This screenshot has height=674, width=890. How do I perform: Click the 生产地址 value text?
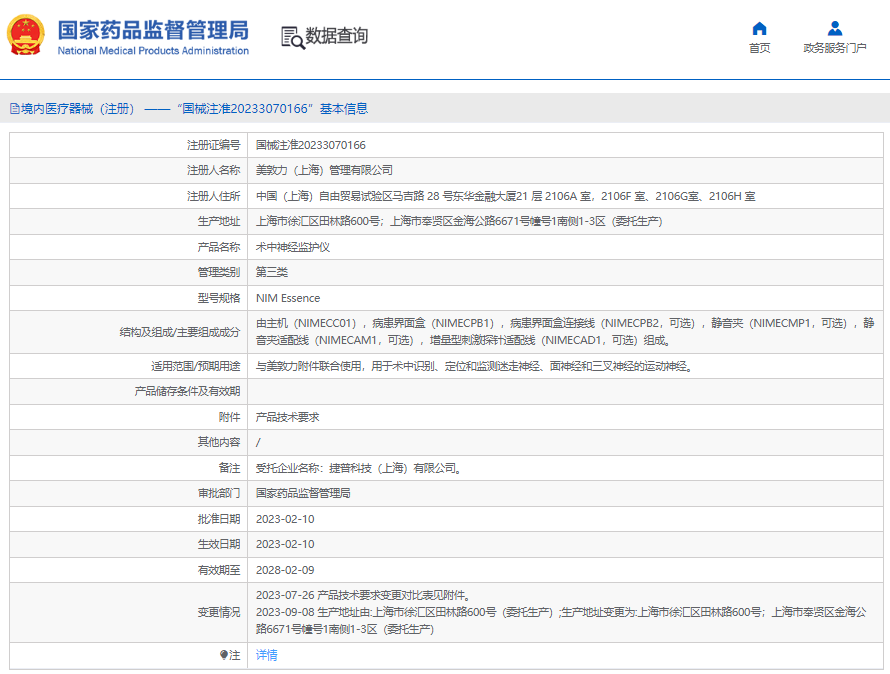point(459,221)
